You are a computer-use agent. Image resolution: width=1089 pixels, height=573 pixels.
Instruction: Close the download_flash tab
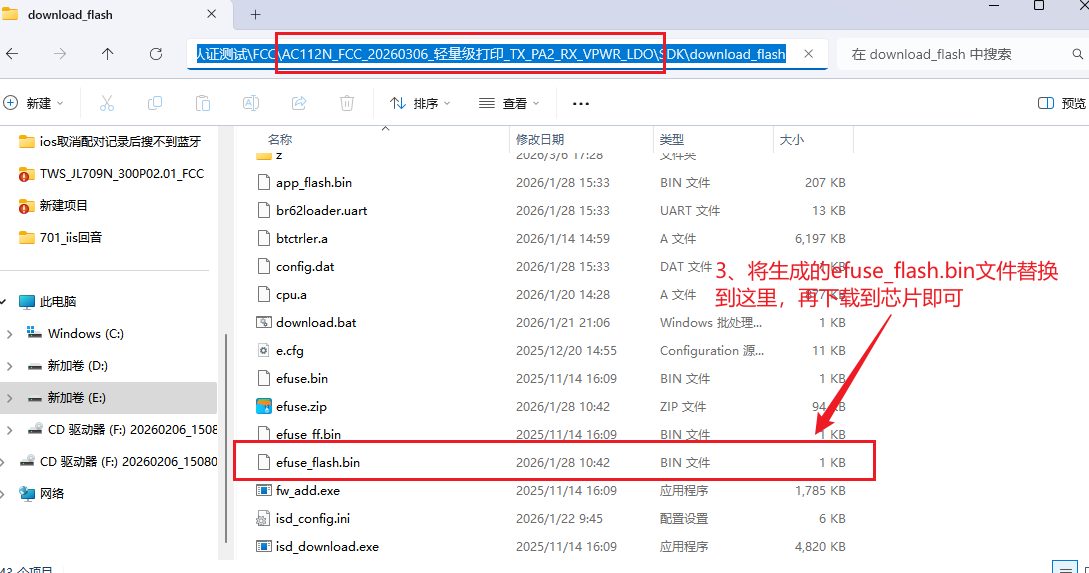(x=212, y=14)
